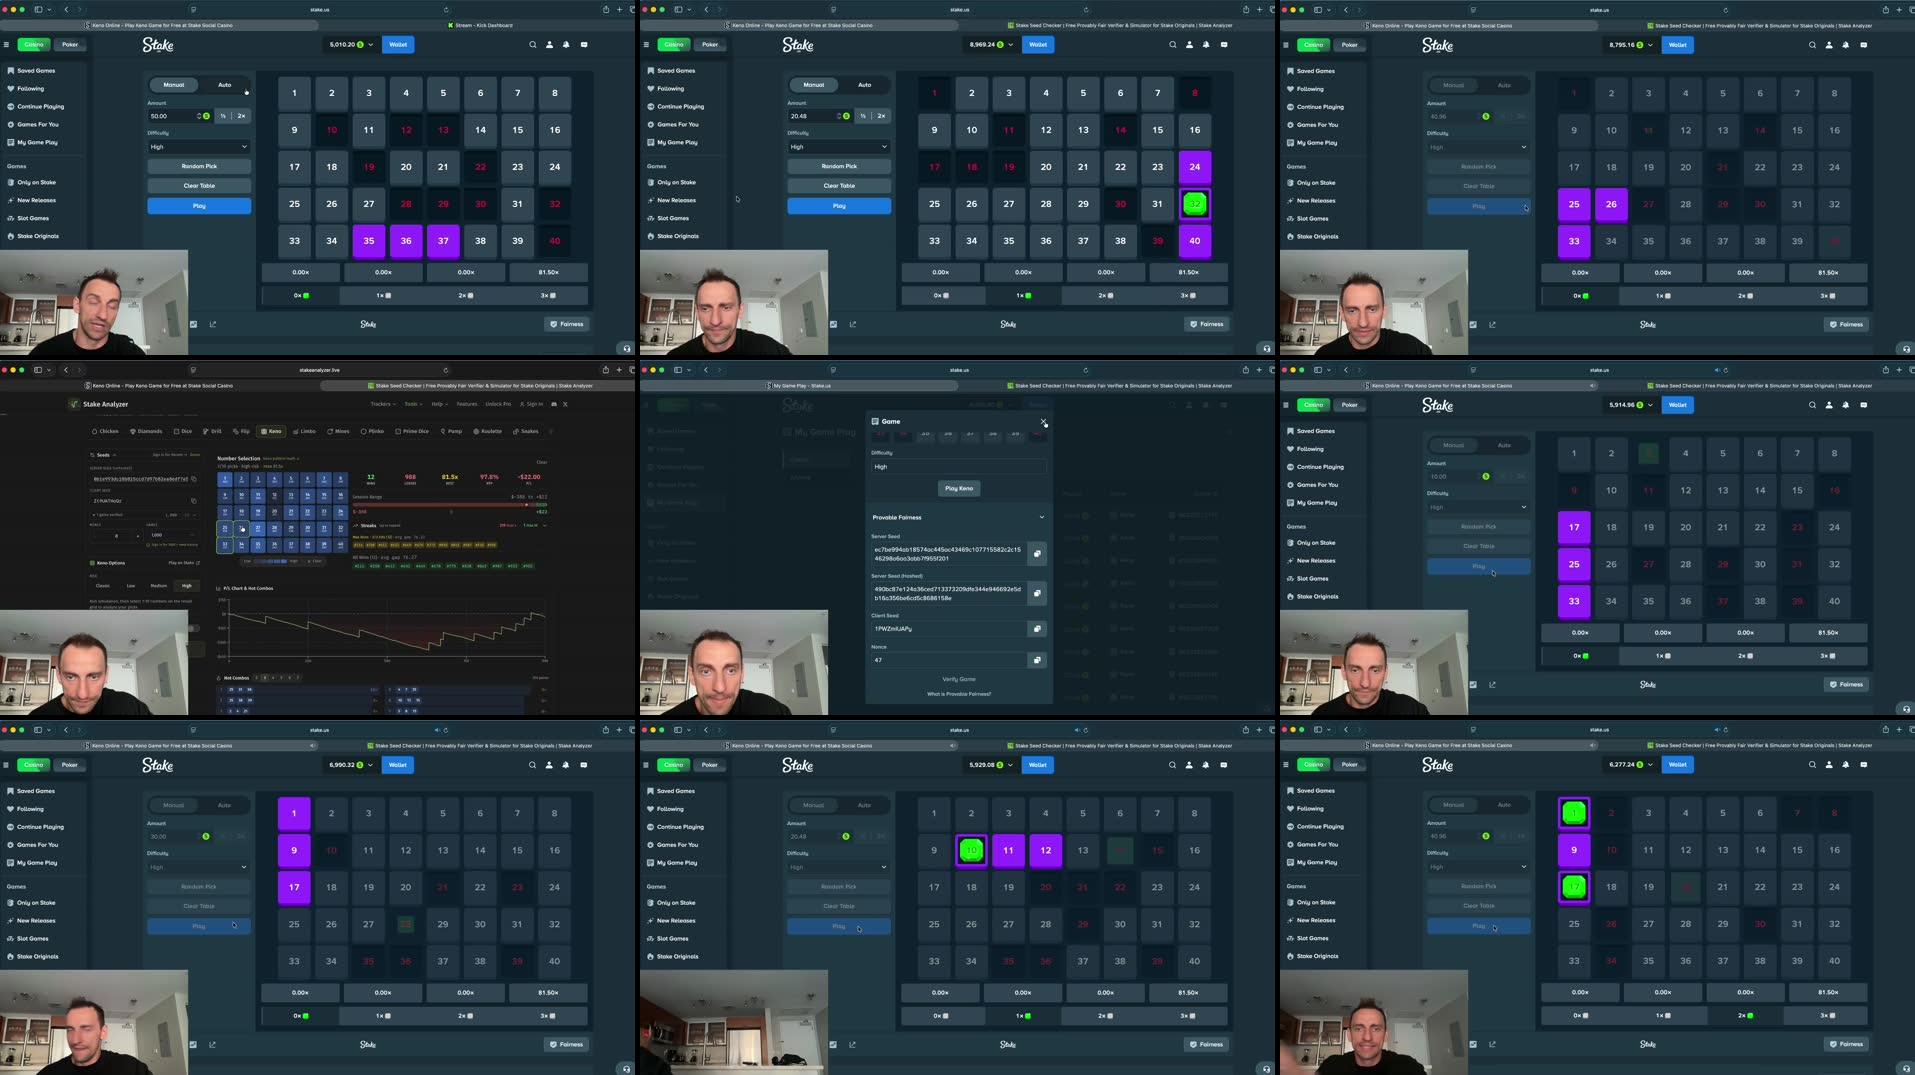Viewport: 1915px width, 1075px height.
Task: Copy the hashed Server Seed value
Action: [x=1037, y=594]
